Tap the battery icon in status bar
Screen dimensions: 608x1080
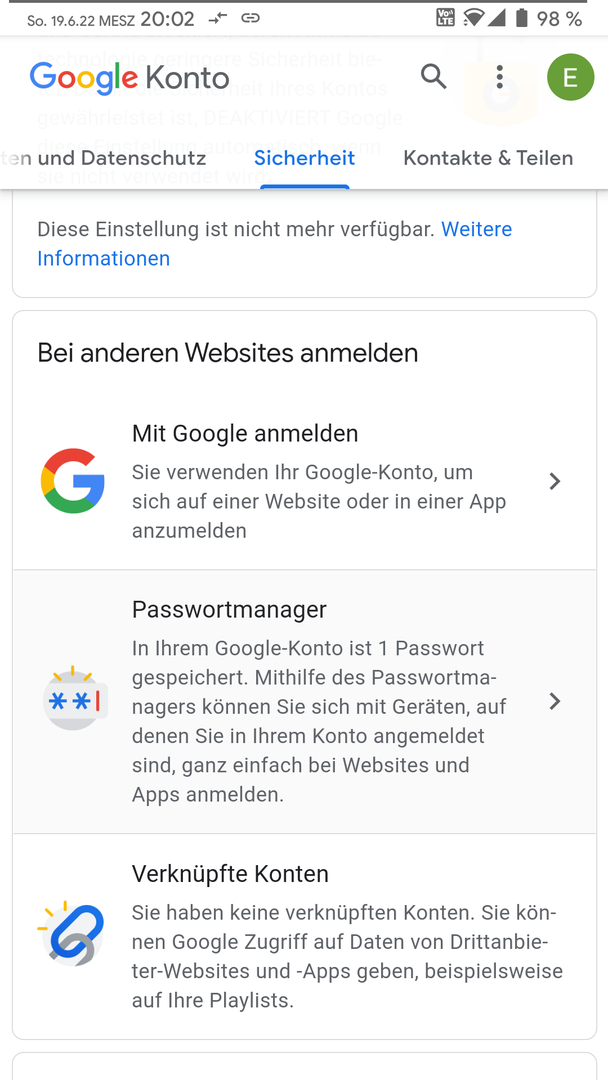click(522, 18)
